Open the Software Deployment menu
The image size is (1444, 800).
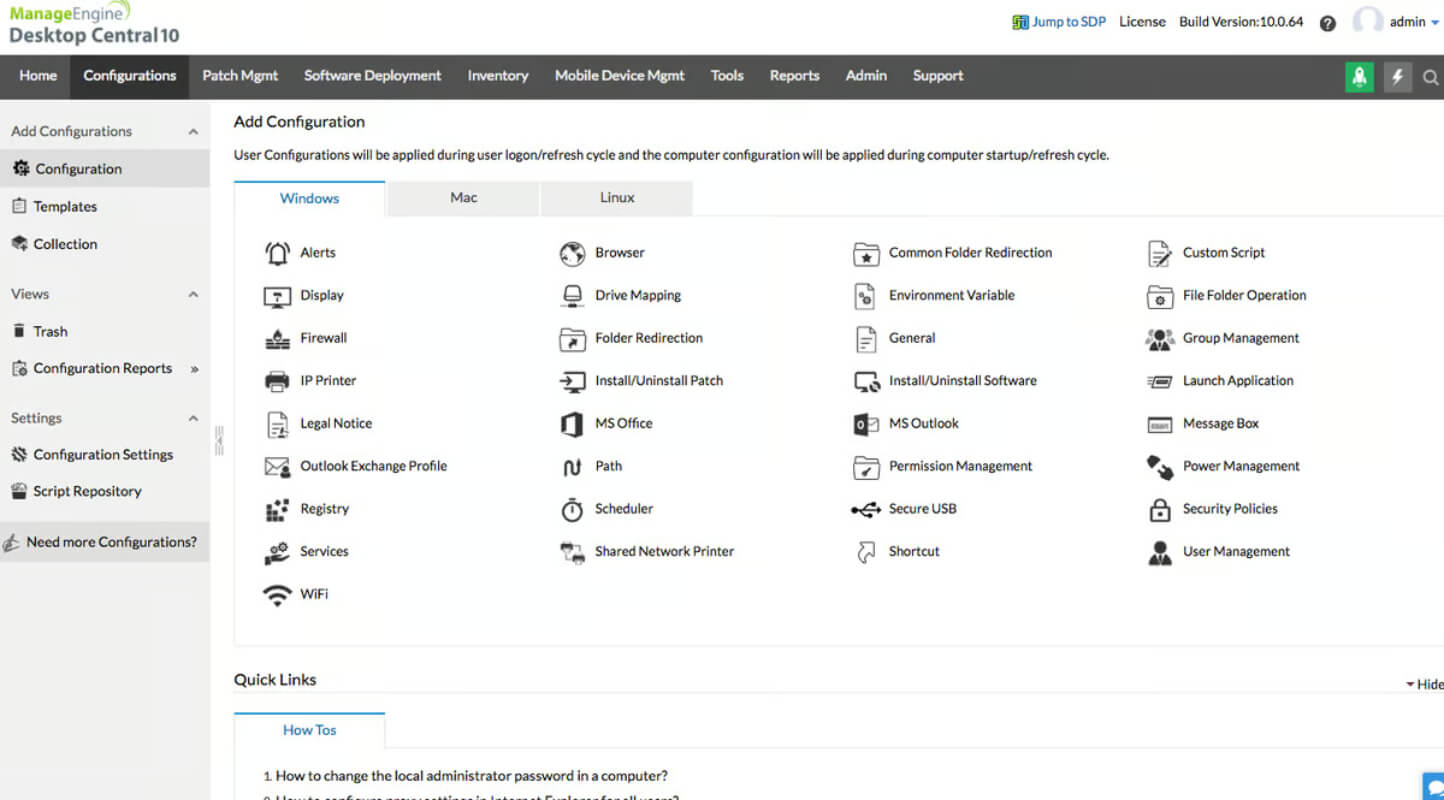click(372, 76)
